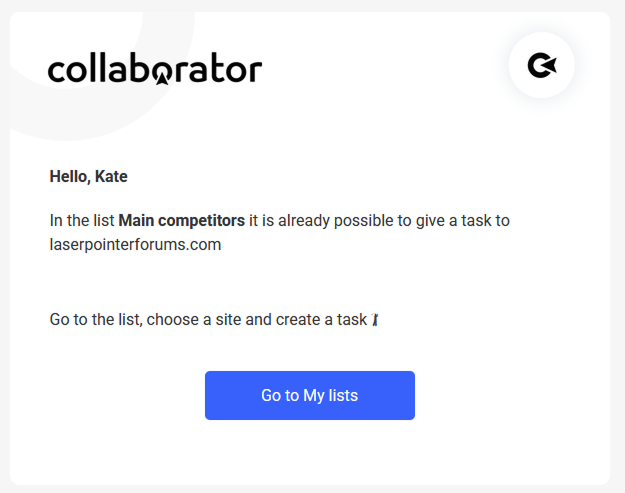Click the Hello, Kate greeting
The width and height of the screenshot is (625, 493).
tap(88, 177)
